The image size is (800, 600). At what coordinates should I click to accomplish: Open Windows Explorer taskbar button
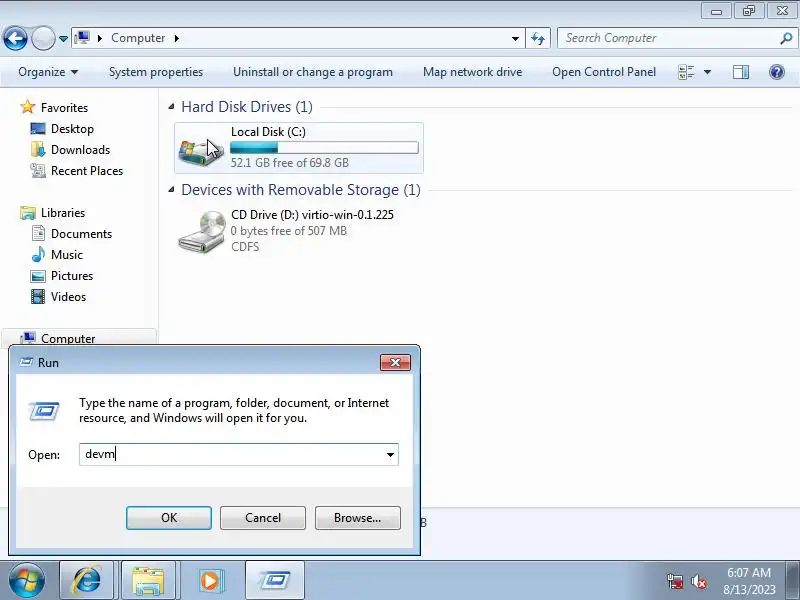[148, 581]
